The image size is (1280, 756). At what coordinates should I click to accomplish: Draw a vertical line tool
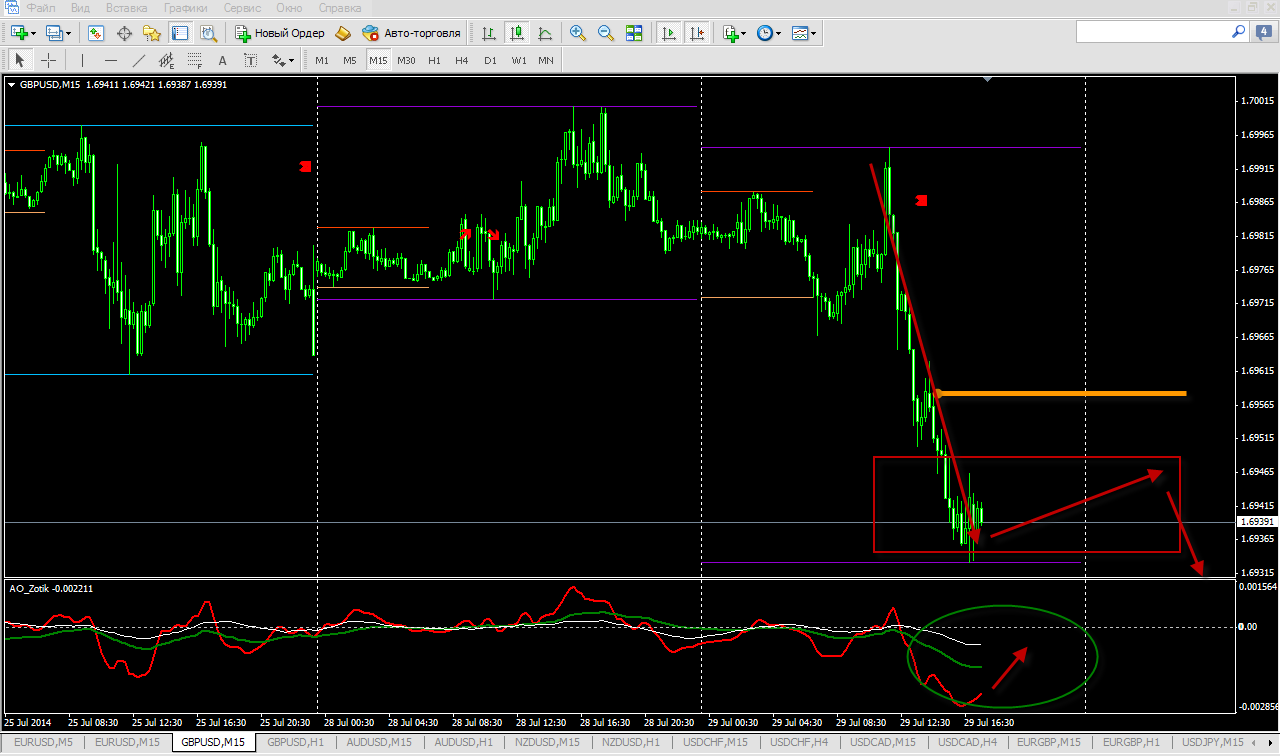(82, 60)
